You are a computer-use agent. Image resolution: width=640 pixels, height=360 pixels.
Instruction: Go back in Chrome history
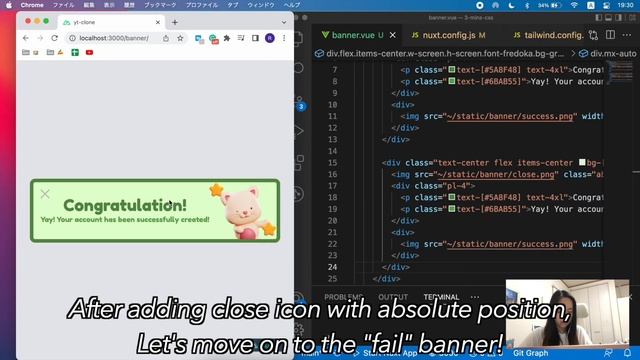click(x=26, y=38)
